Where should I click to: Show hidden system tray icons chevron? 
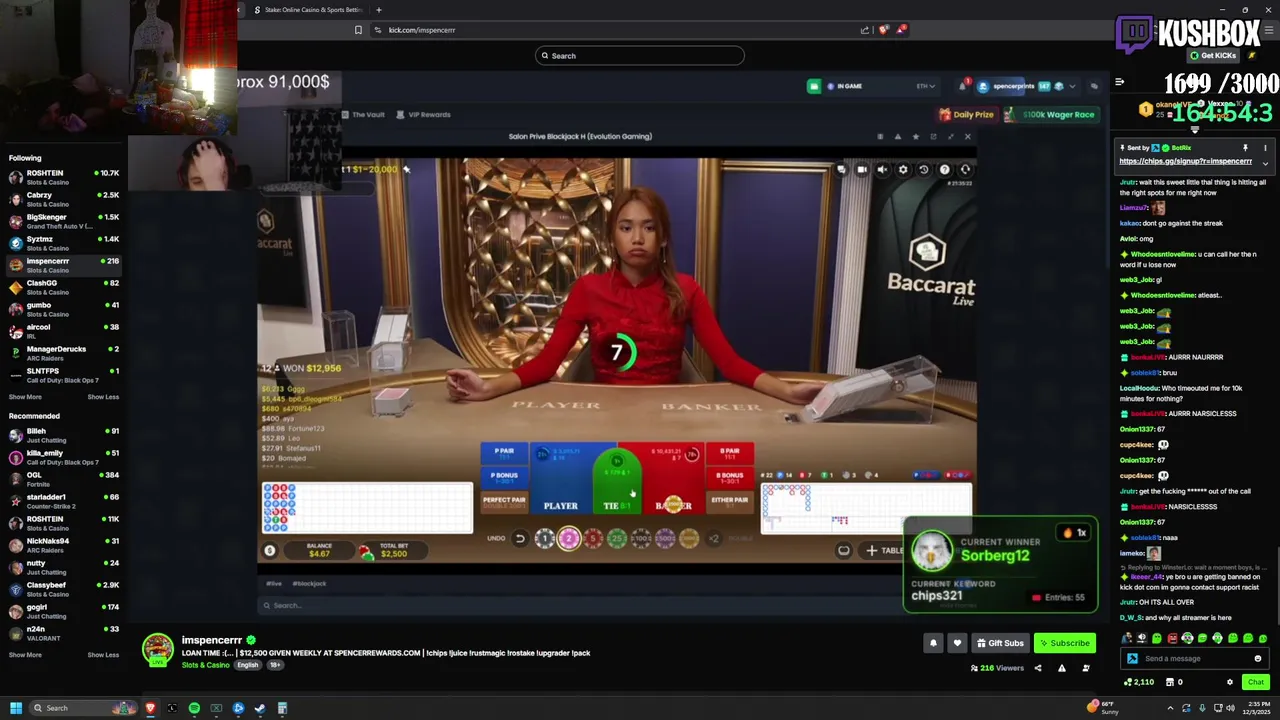click(x=1170, y=708)
